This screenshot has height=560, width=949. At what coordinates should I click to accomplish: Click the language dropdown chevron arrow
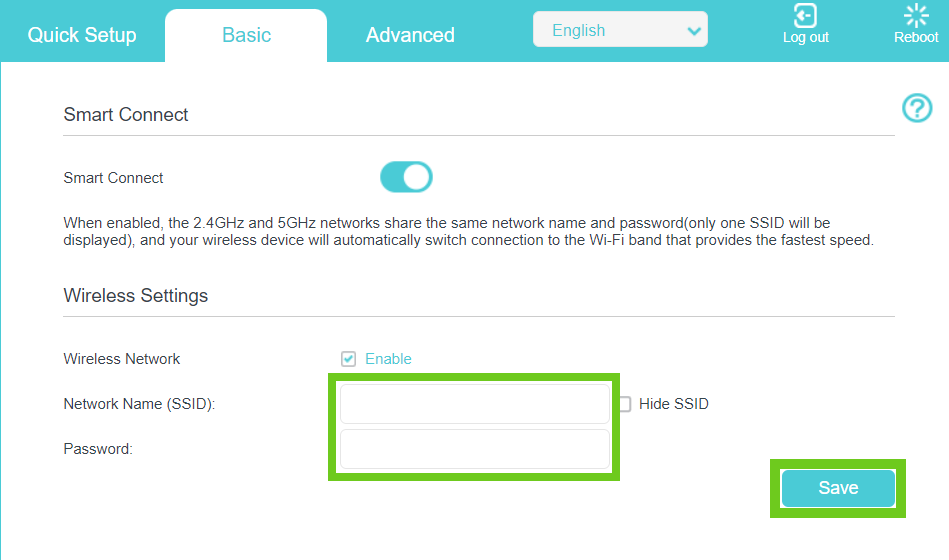click(x=694, y=31)
